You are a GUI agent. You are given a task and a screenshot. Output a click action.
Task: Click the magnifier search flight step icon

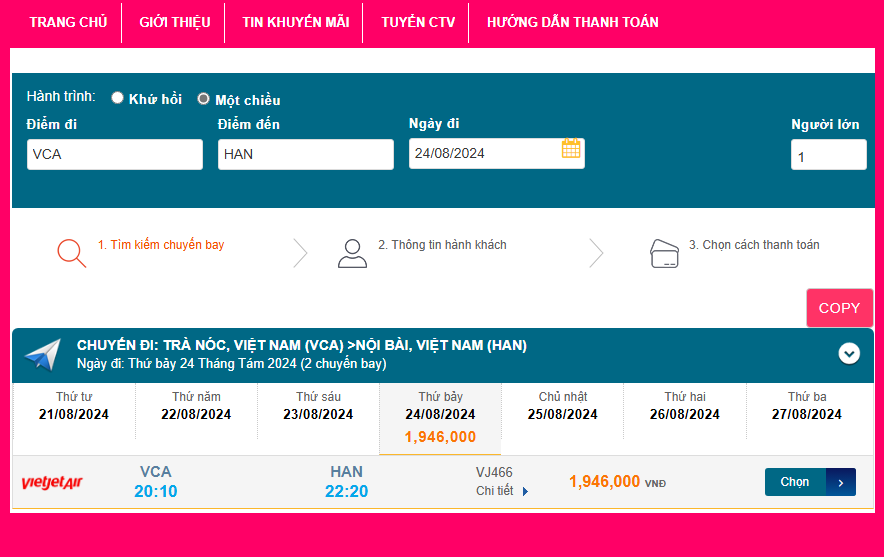coord(71,253)
